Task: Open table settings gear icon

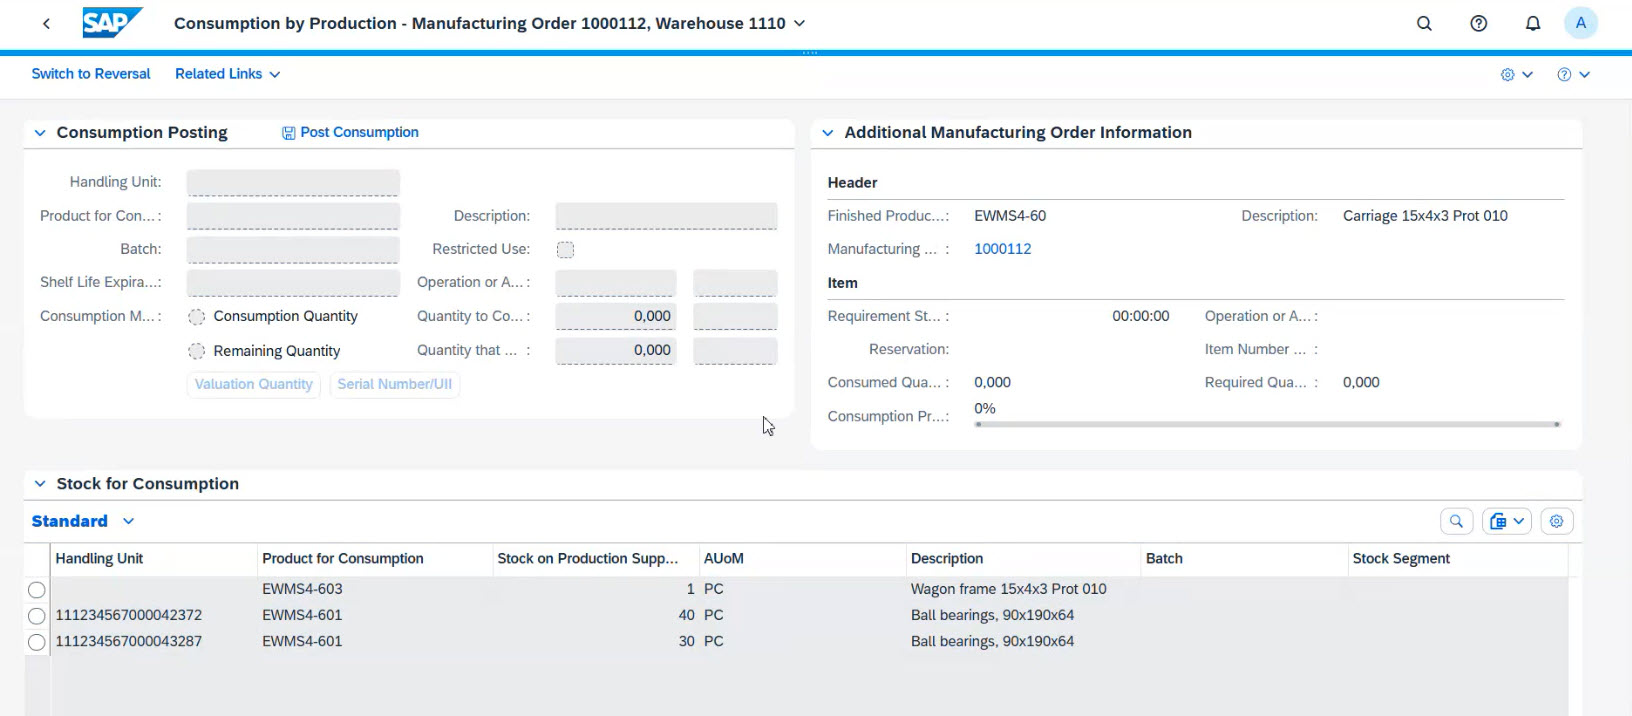Action: pos(1556,521)
